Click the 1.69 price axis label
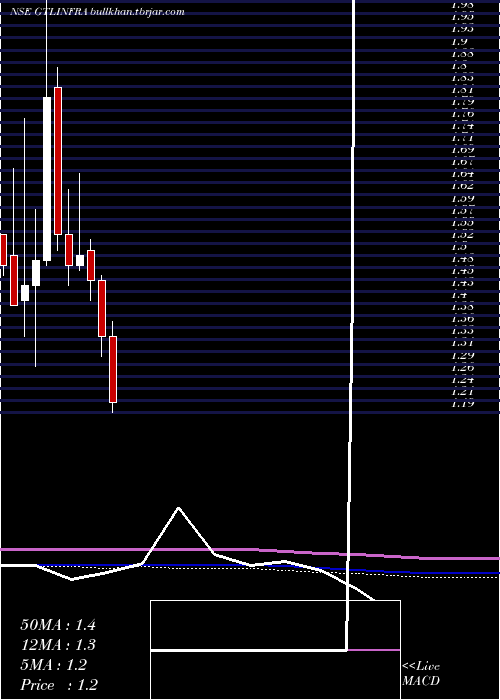This screenshot has height=700, width=500. [x=462, y=150]
